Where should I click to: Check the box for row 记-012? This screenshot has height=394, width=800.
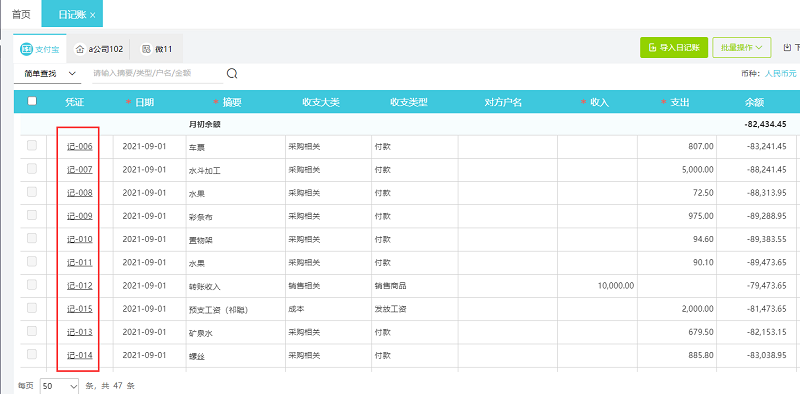(x=32, y=285)
